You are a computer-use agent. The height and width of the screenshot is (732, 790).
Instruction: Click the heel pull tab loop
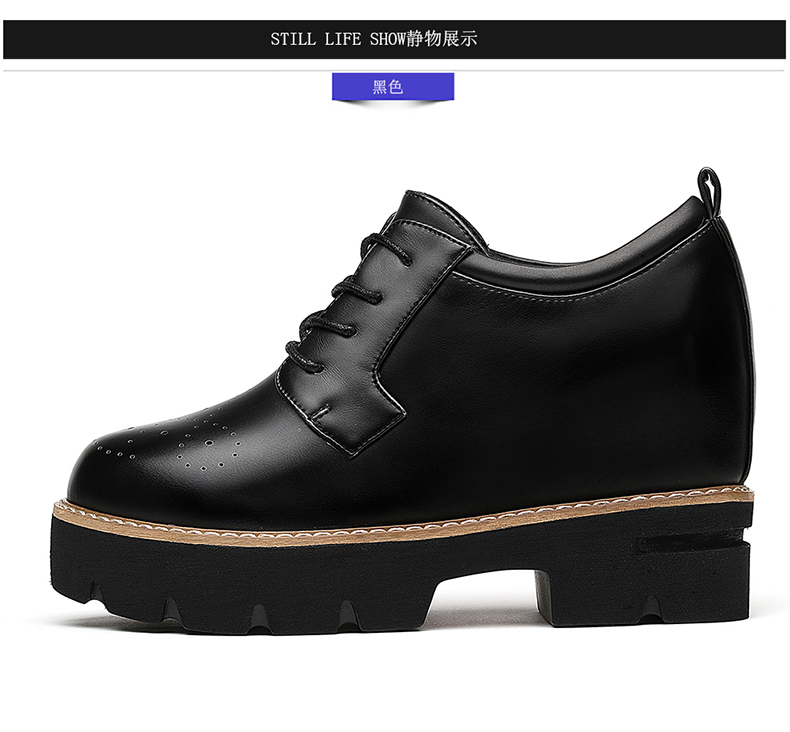point(709,193)
